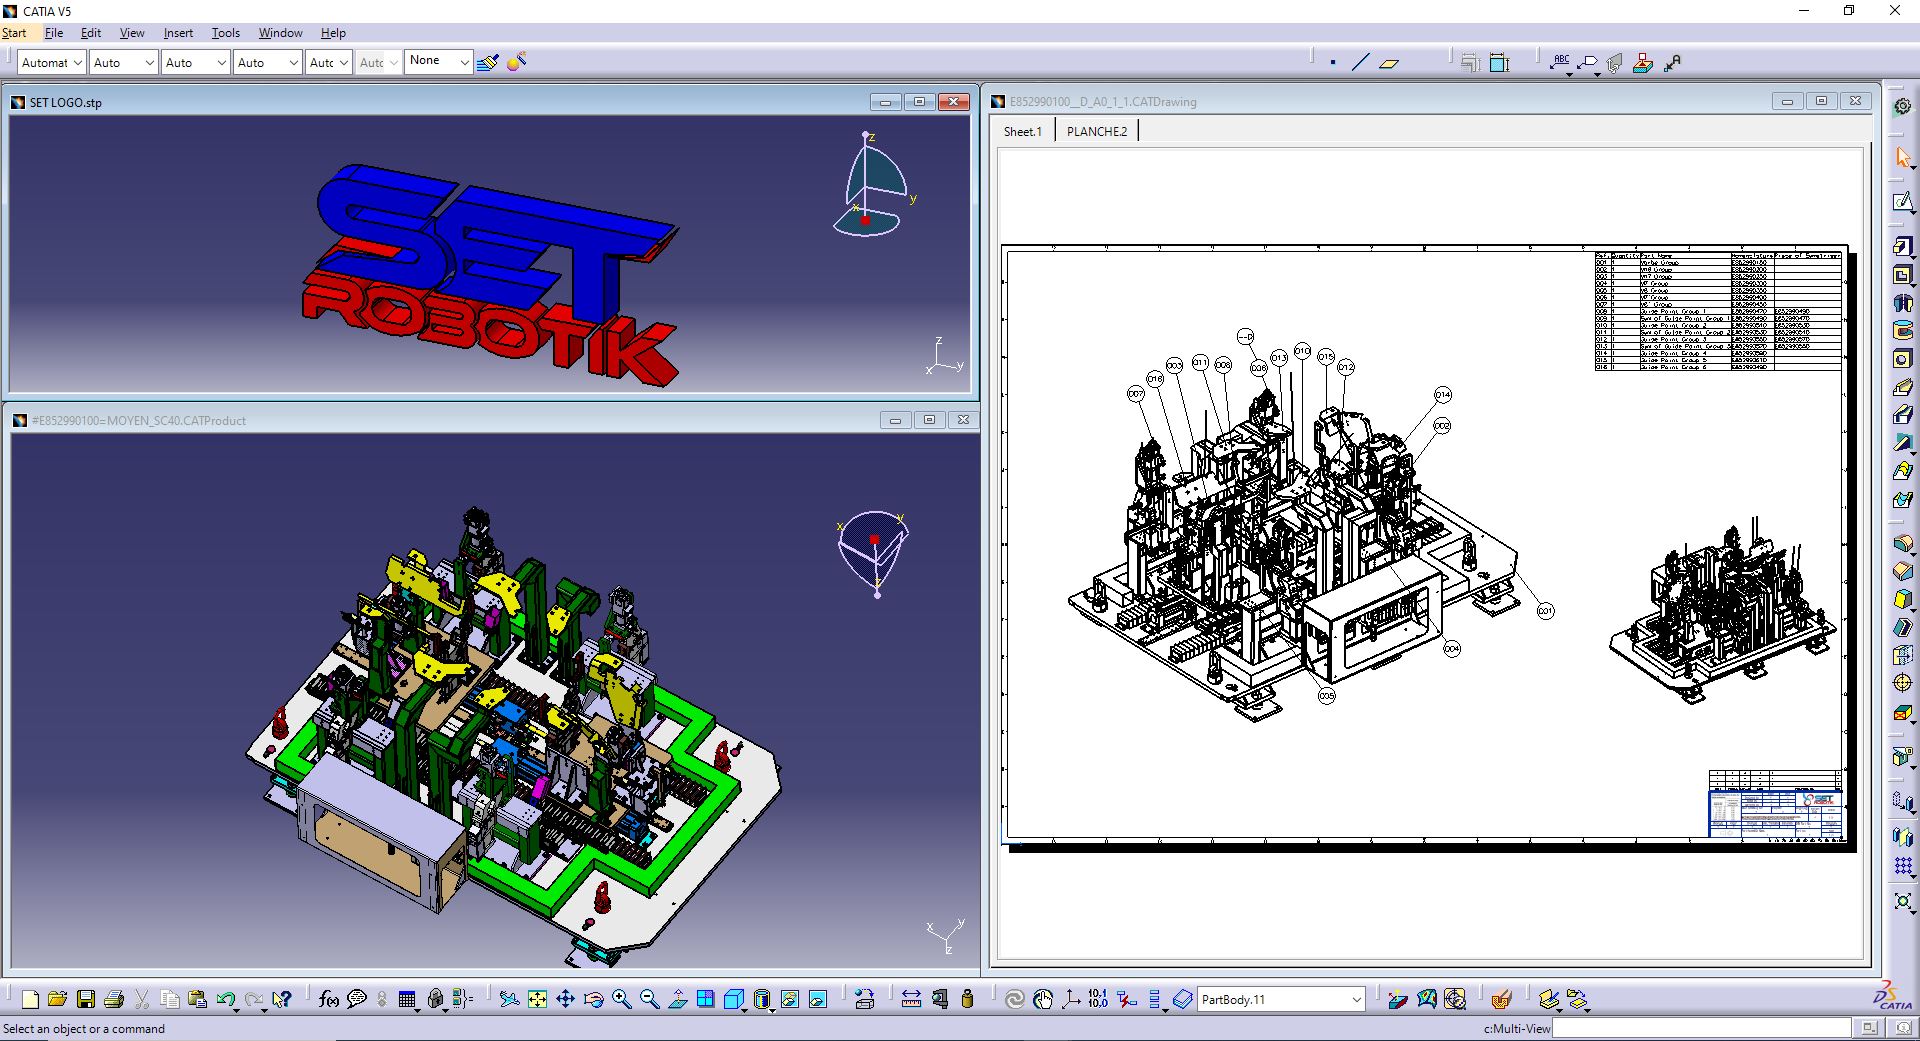Expand the Design Table flyout arrow
Image resolution: width=1920 pixels, height=1041 pixels.
pos(418,1009)
